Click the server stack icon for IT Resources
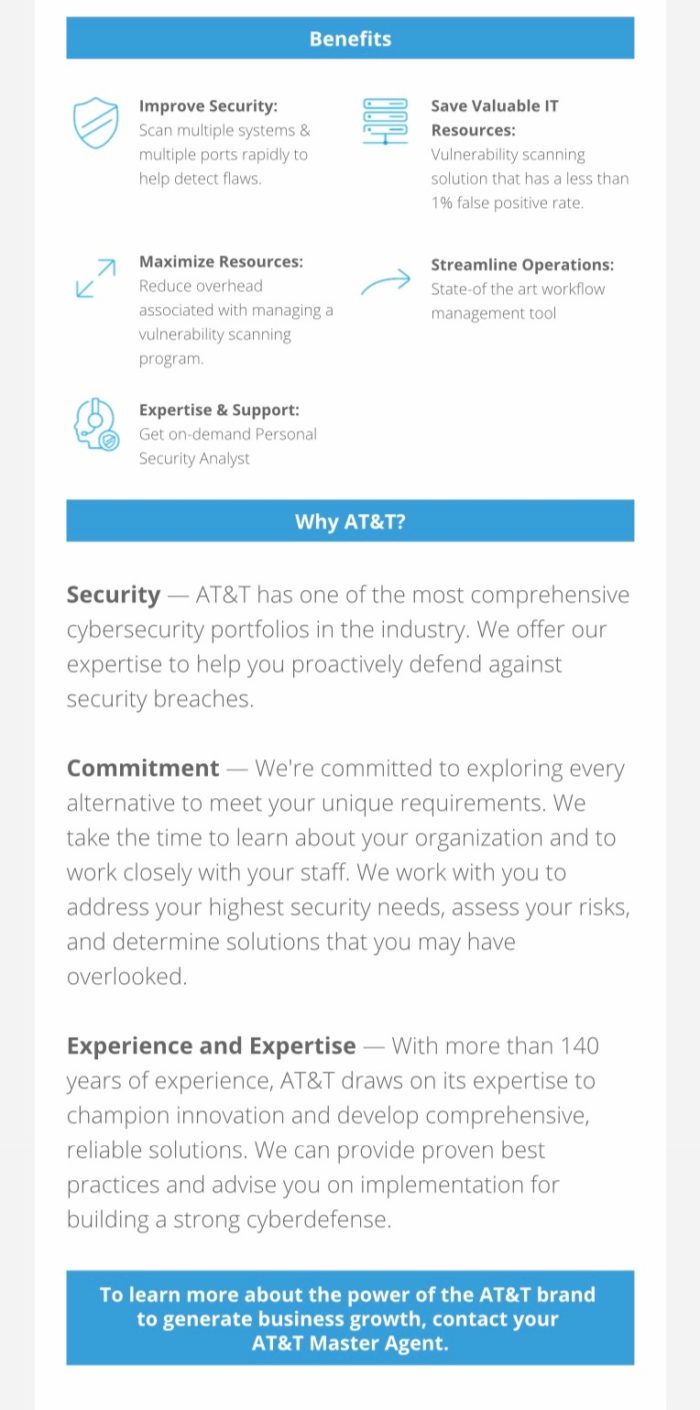Viewport: 700px width, 1410px height. (385, 121)
